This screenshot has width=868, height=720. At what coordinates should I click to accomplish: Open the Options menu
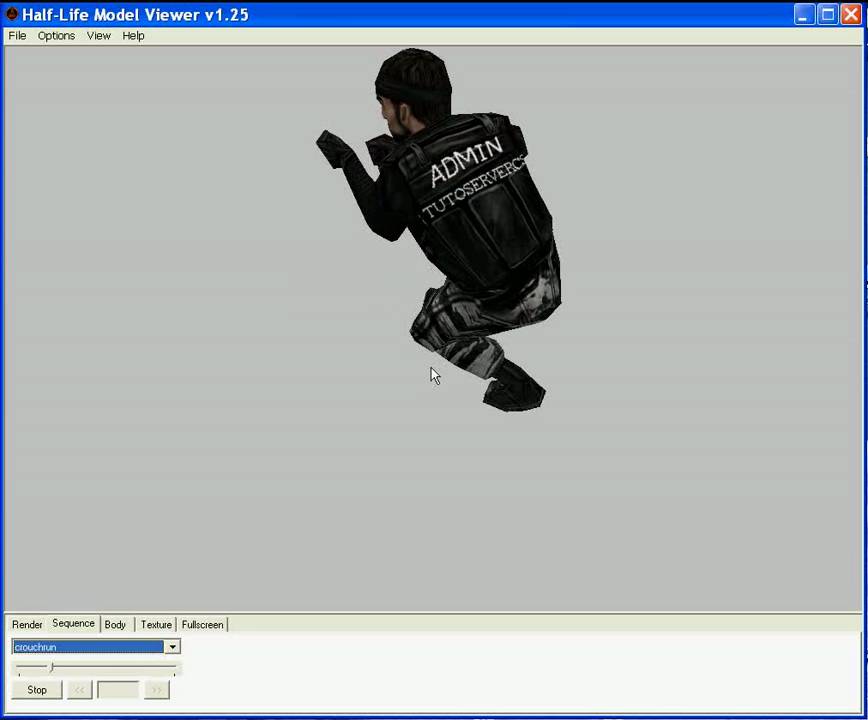click(x=56, y=35)
